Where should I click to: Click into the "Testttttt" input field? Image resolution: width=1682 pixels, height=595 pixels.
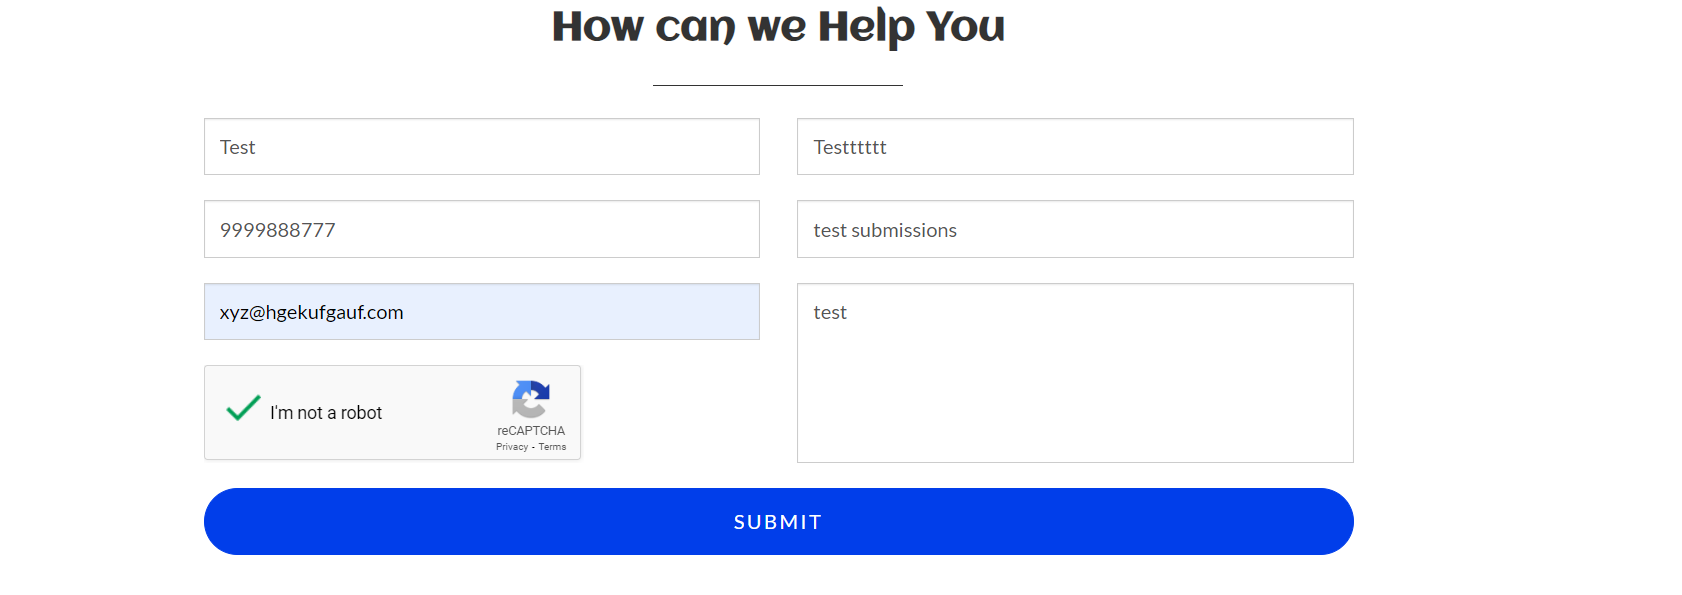tap(1075, 147)
